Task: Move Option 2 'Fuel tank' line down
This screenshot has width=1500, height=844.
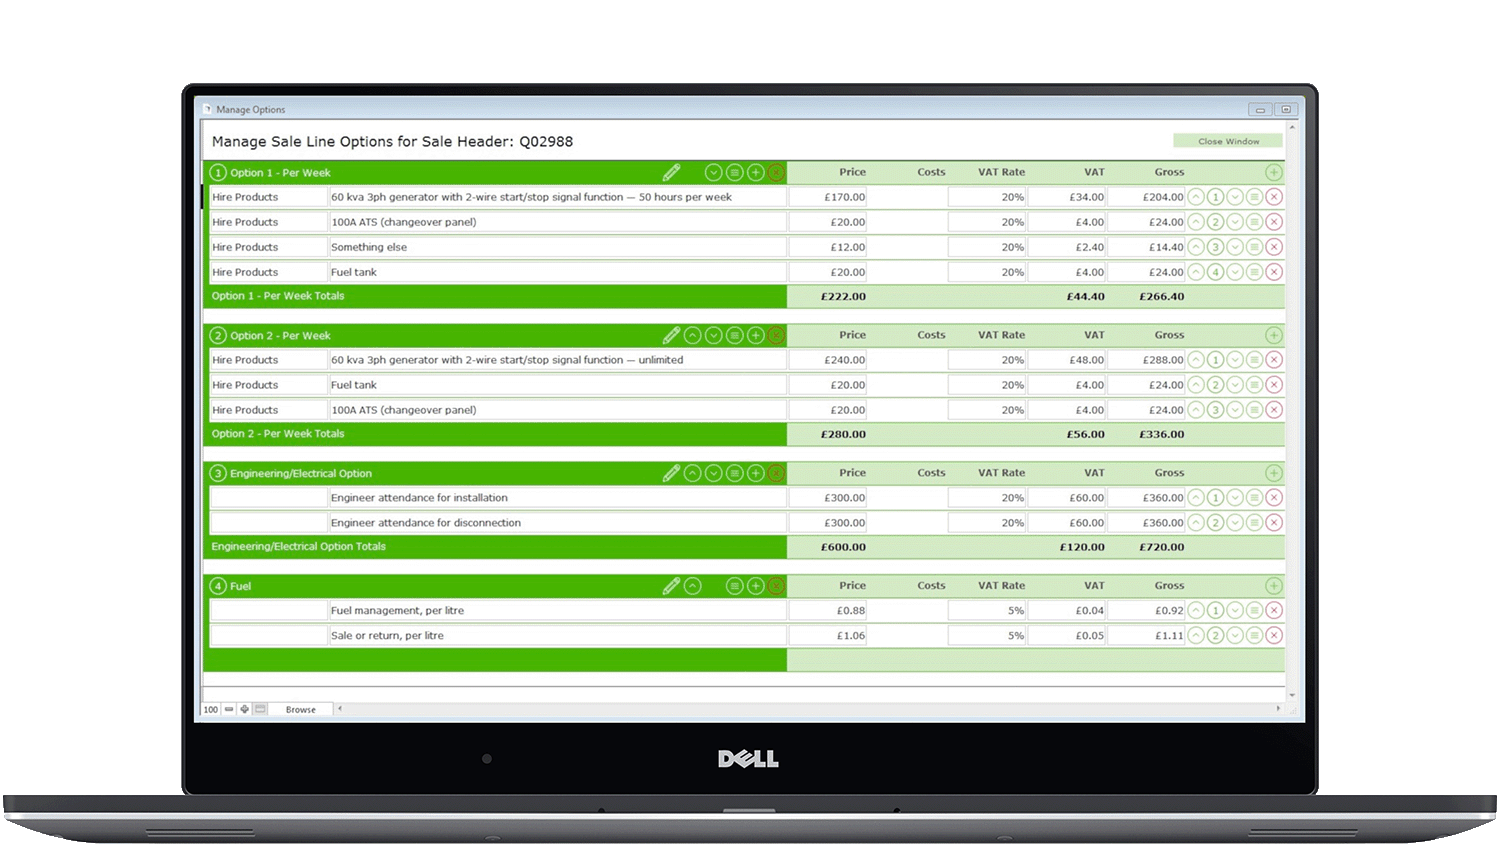Action: click(1235, 385)
